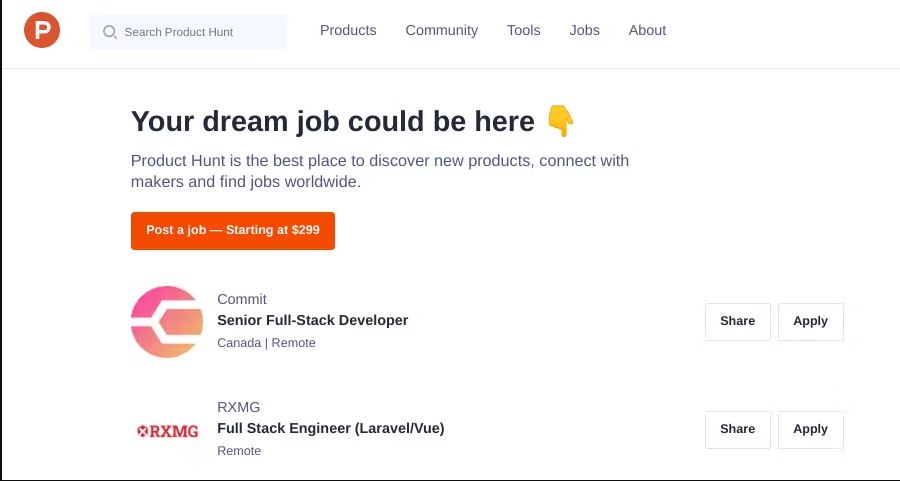The width and height of the screenshot is (900, 481).
Task: Share the Full Stack Engineer (Laravel/Vue) job
Action: pos(738,429)
